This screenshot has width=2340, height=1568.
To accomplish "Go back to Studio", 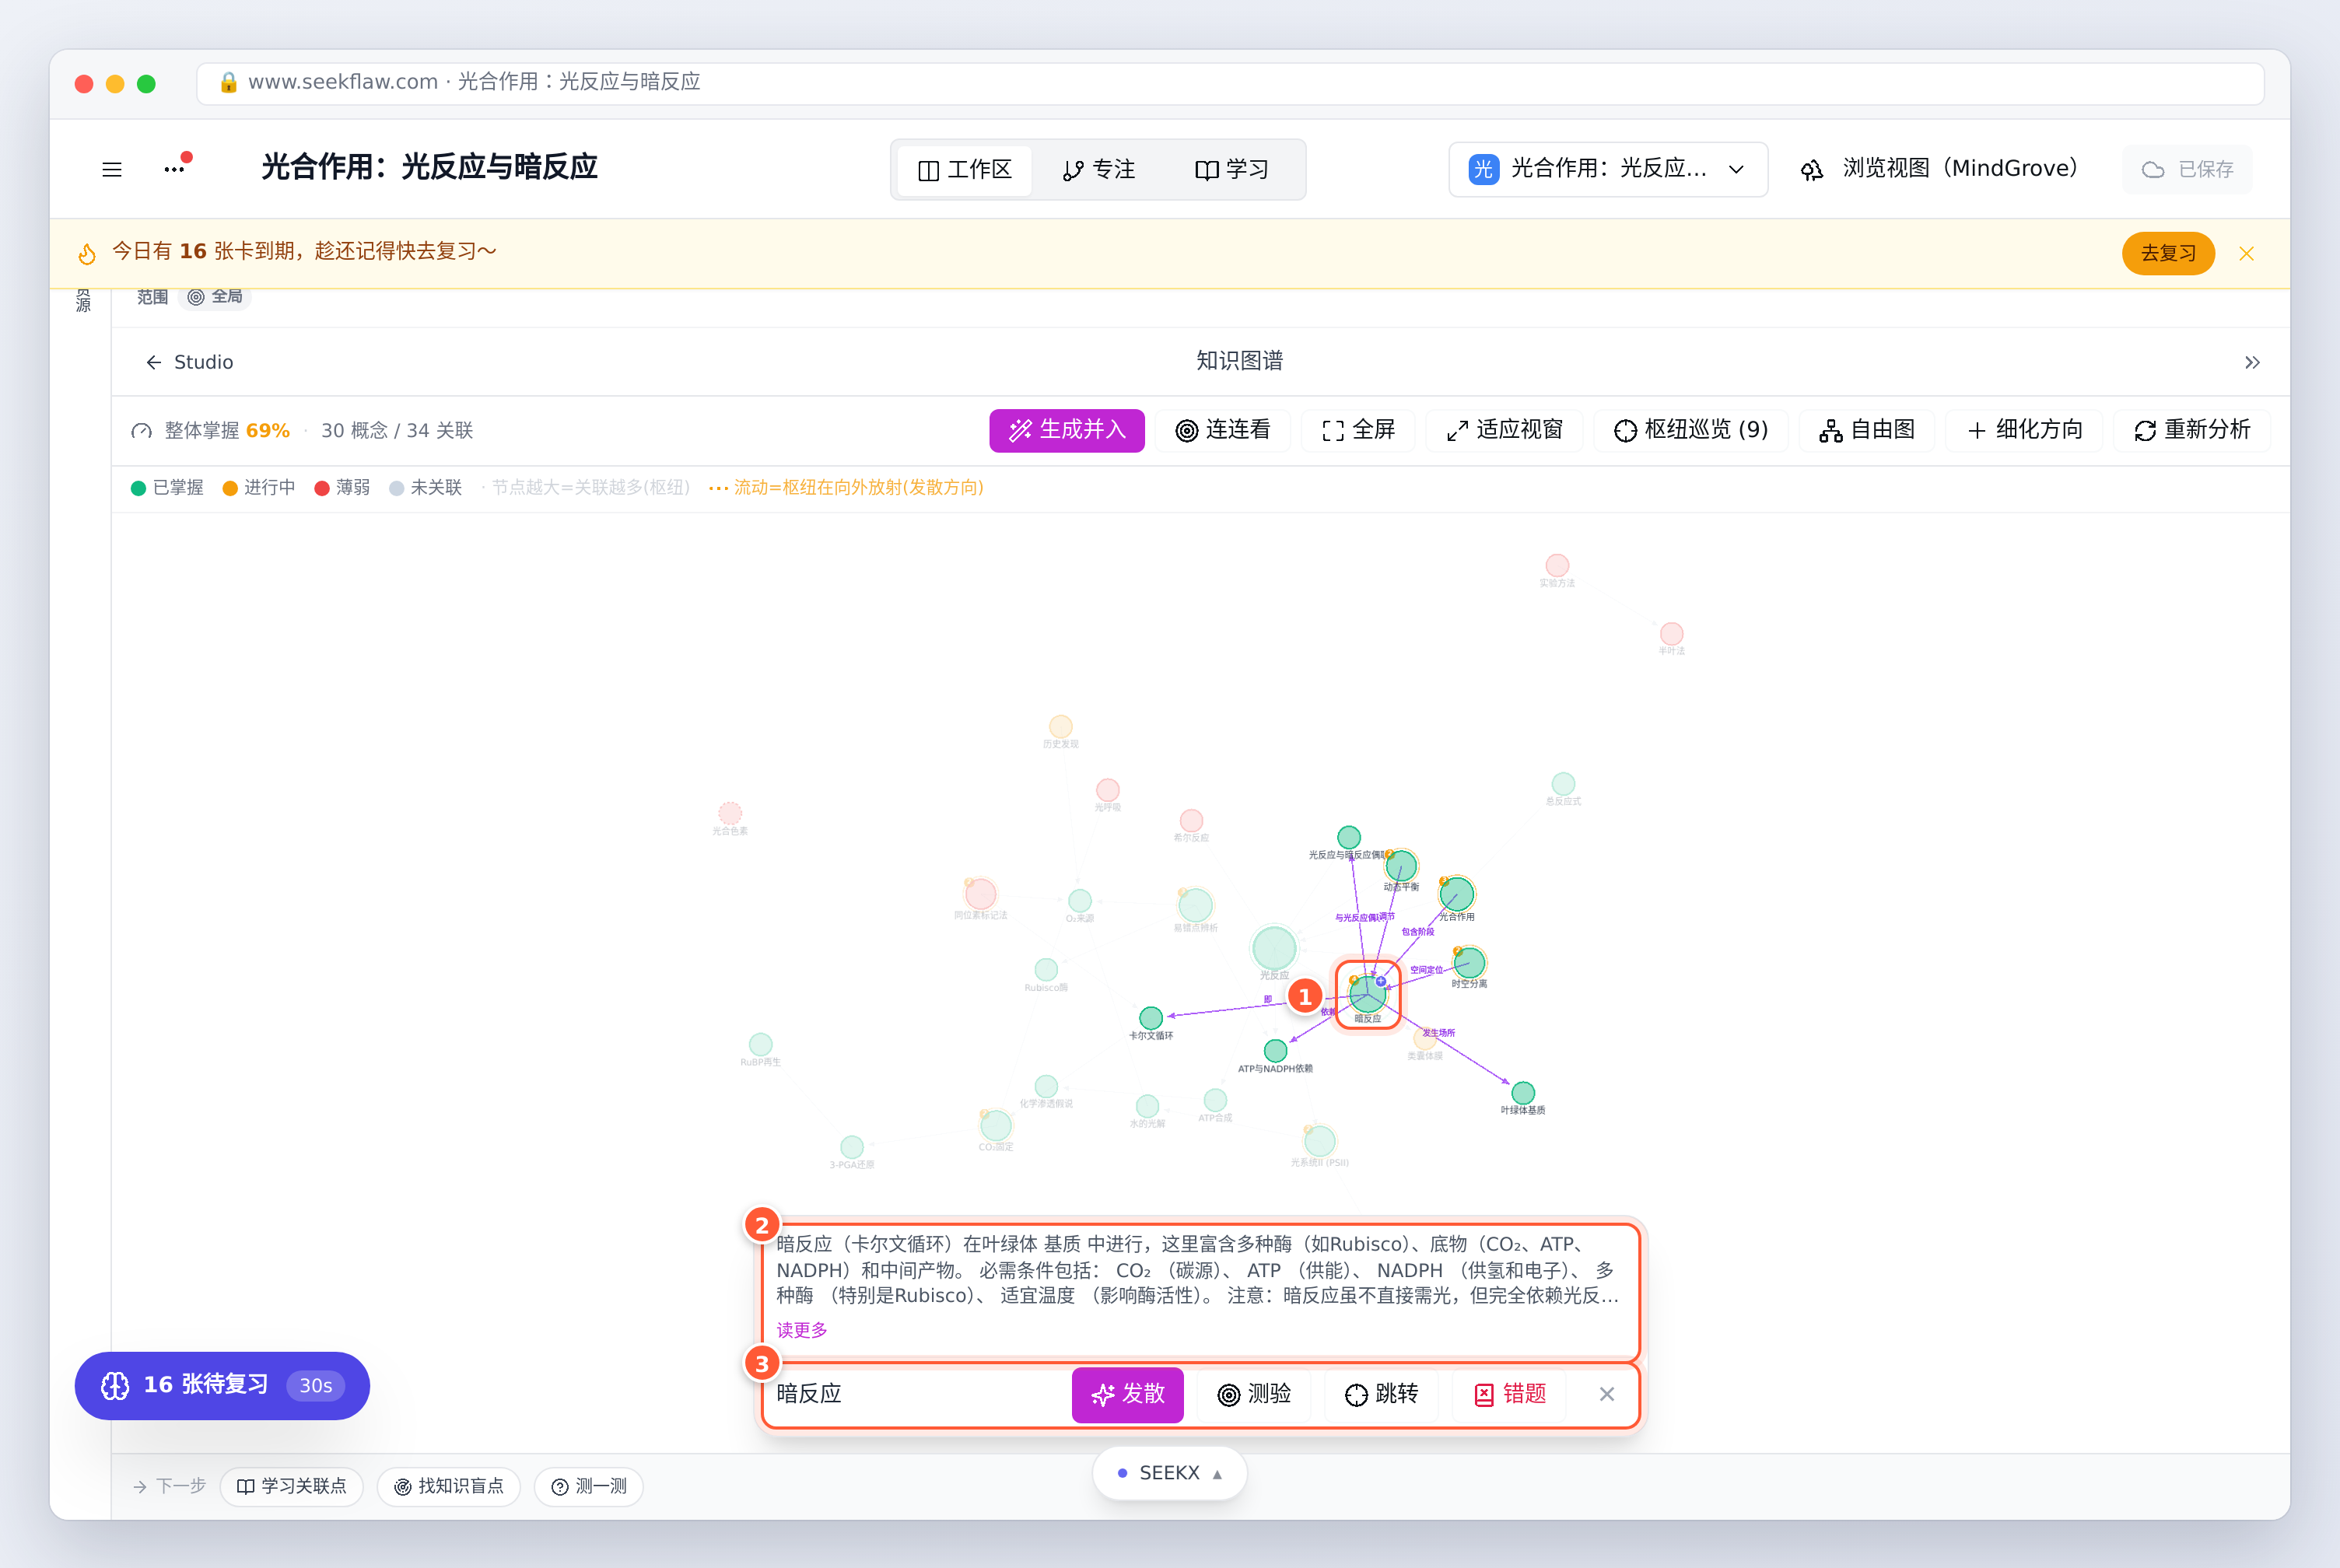I will pyautogui.click(x=189, y=362).
